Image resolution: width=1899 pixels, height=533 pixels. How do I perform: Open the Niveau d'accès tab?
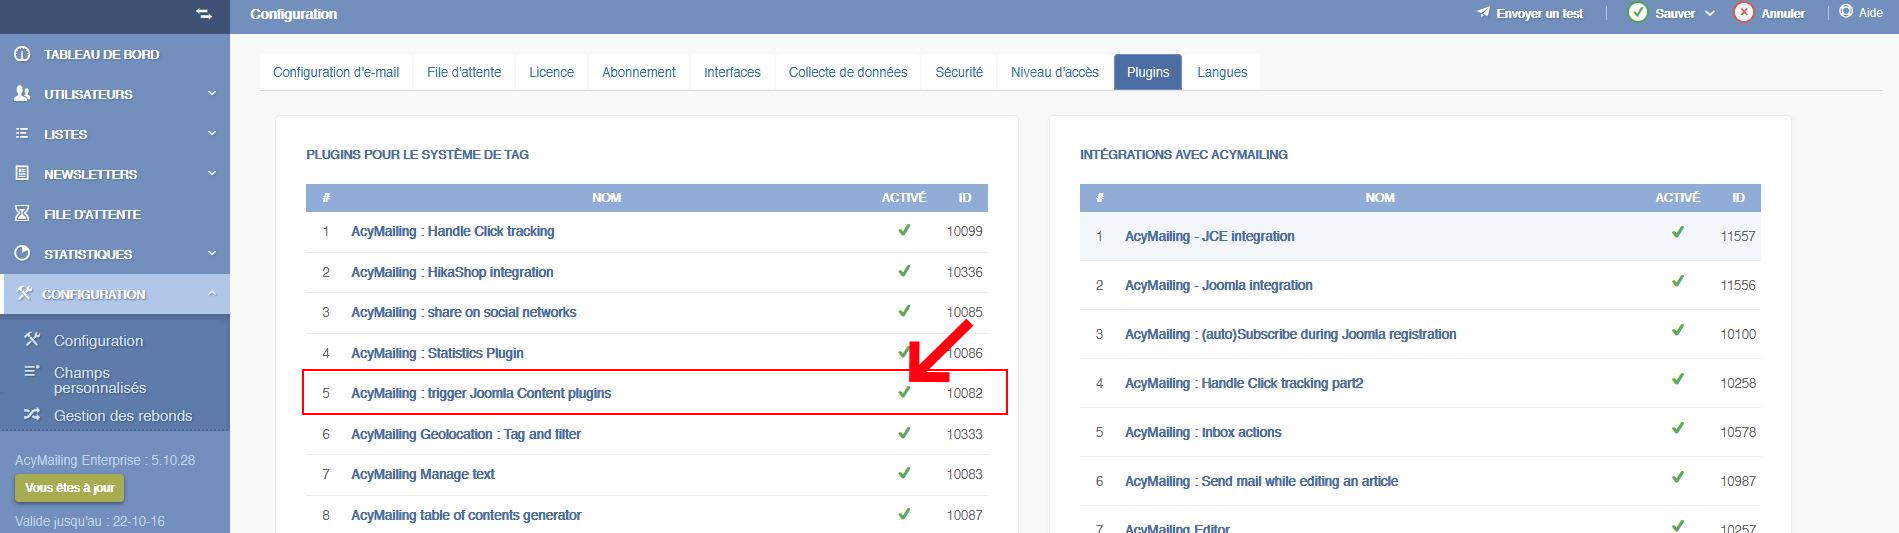pyautogui.click(x=1055, y=72)
